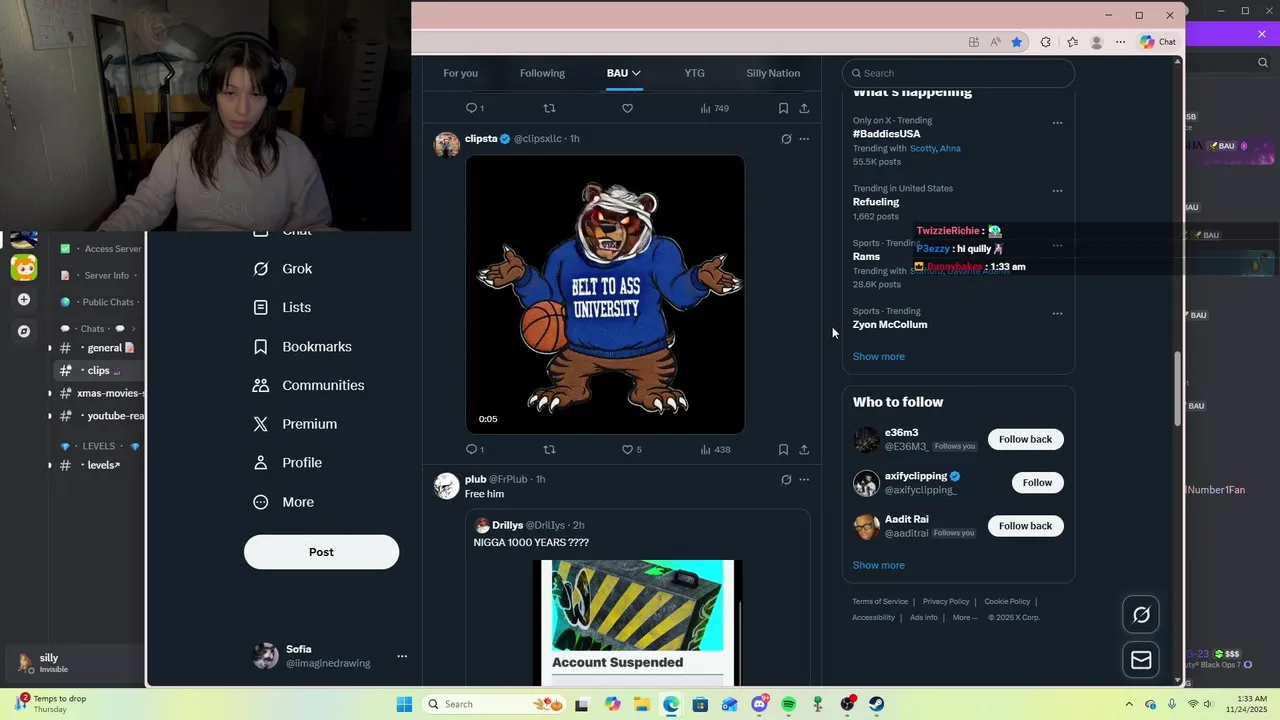1280x720 pixels.
Task: Open options for #BaddiesUSA trend
Action: click(1057, 123)
